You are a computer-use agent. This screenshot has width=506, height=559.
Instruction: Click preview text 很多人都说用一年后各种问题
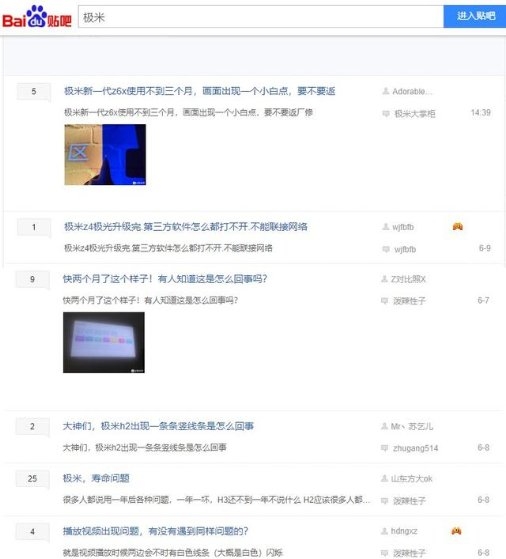pyautogui.click(x=216, y=500)
